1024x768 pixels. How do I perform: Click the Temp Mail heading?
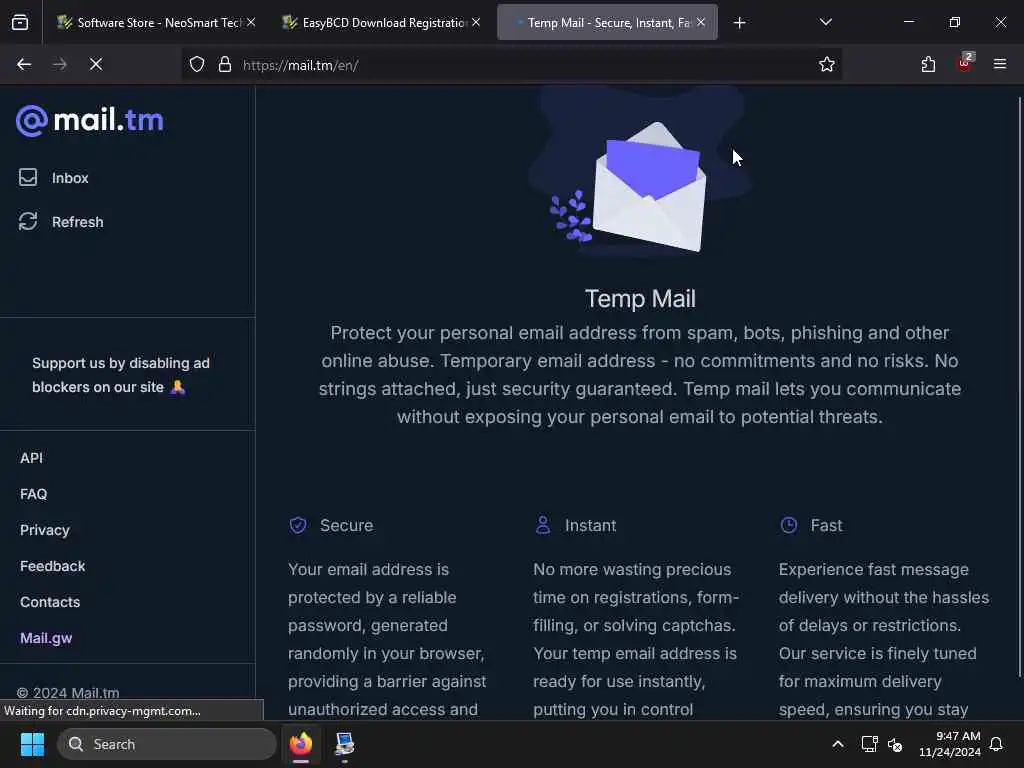tap(640, 298)
